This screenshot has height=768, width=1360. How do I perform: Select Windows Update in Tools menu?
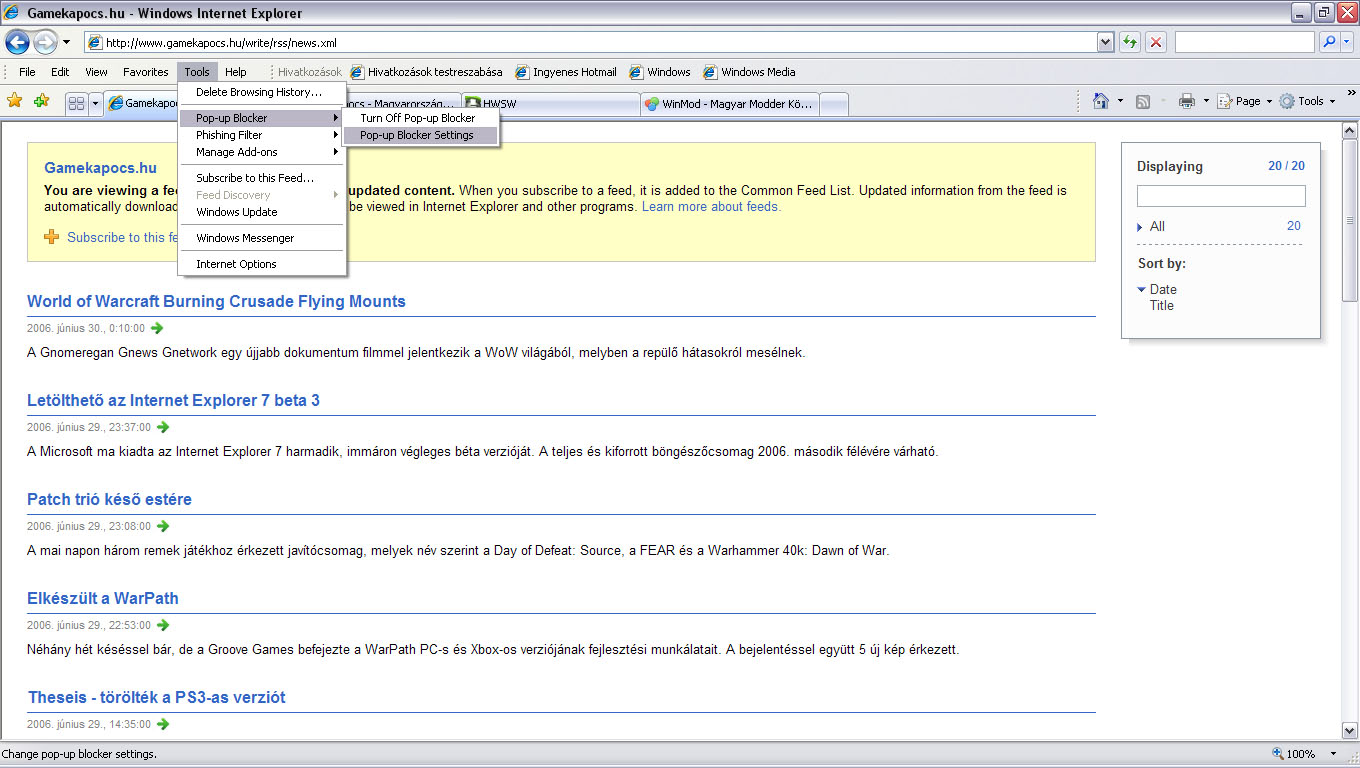pos(262,212)
